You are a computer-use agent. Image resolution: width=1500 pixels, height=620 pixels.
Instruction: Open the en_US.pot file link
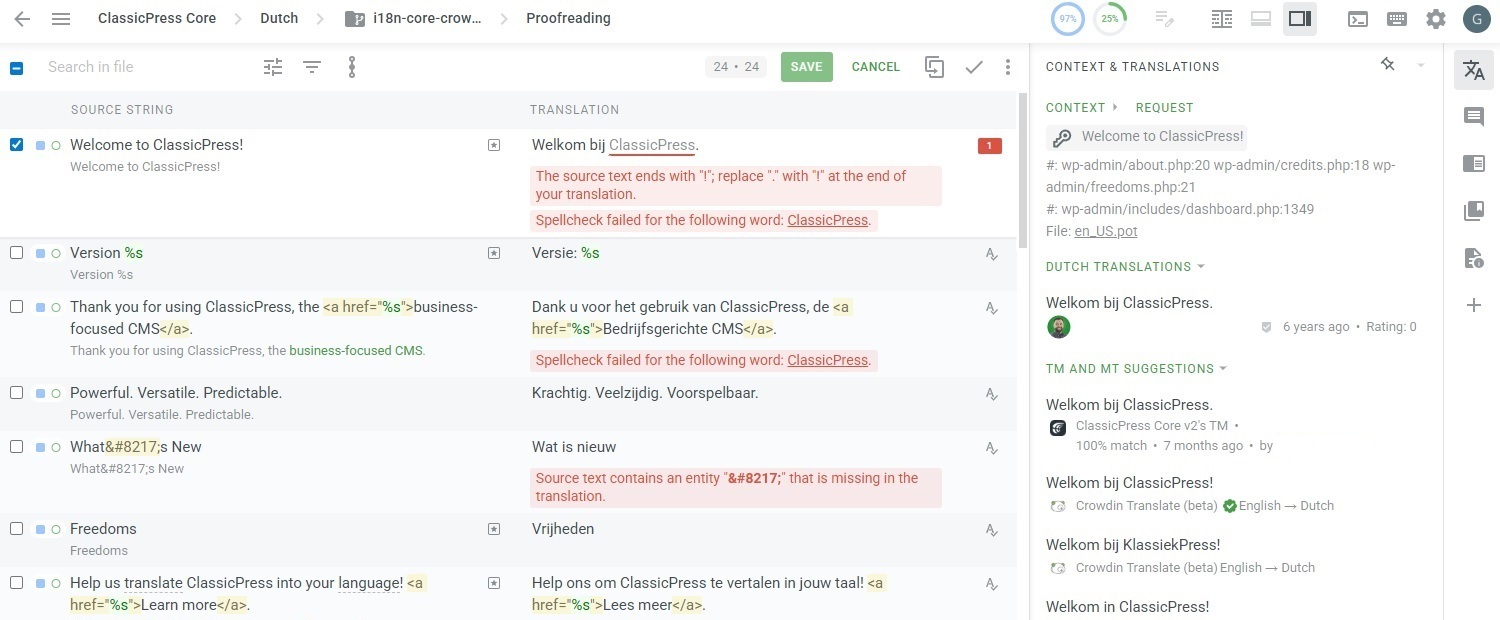point(1105,230)
